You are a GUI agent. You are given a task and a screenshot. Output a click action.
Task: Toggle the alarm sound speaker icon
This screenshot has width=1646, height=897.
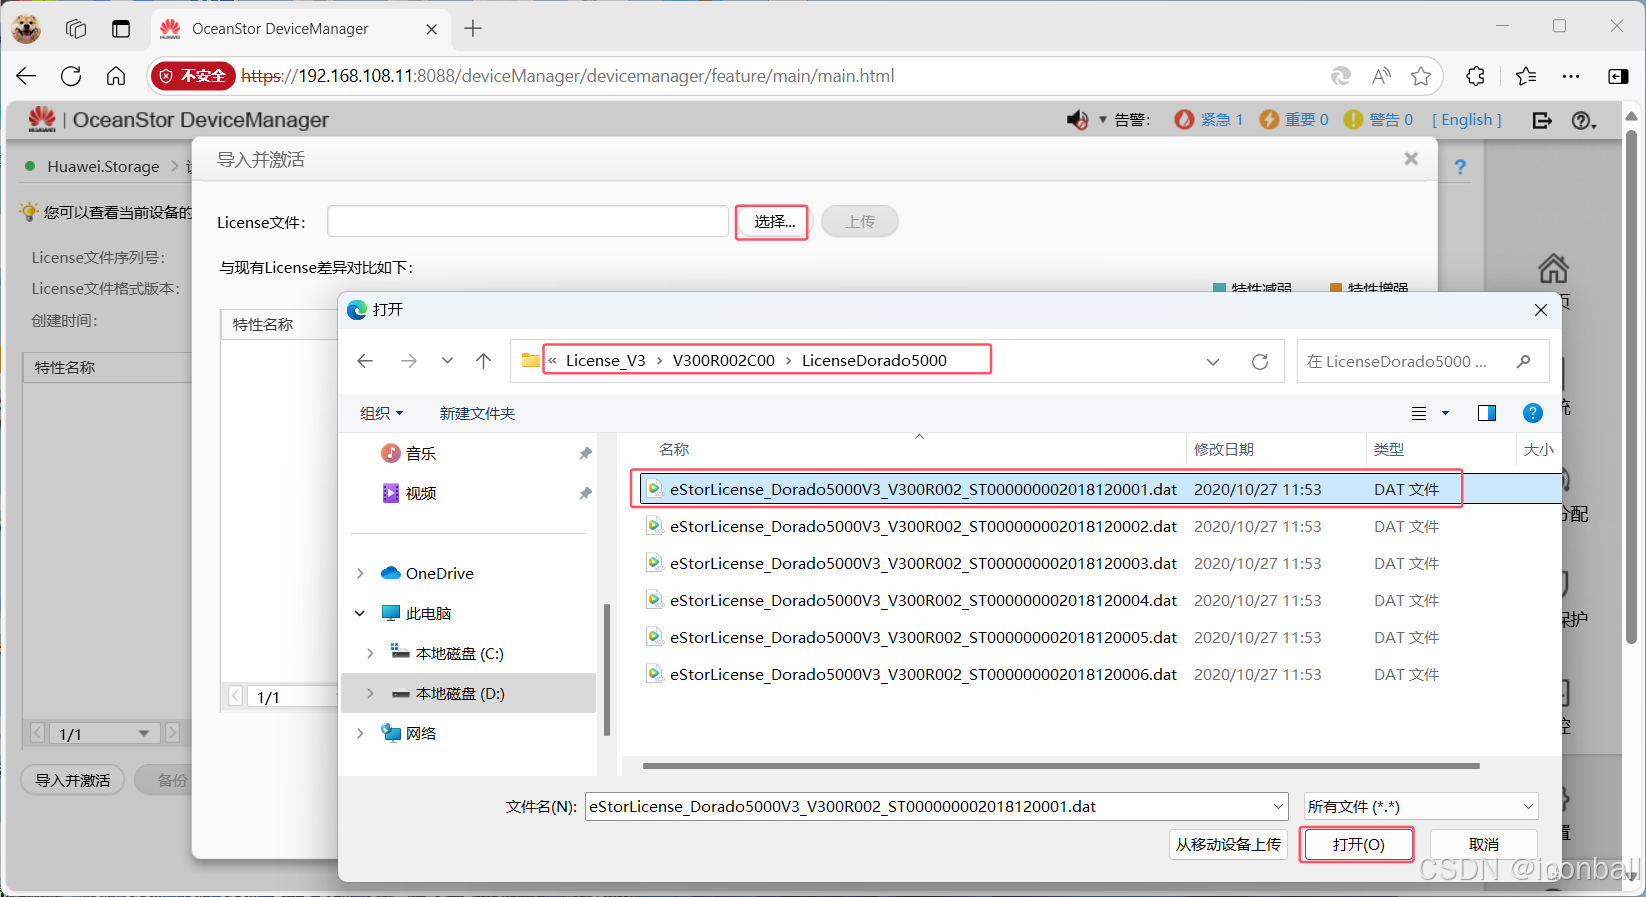pyautogui.click(x=1077, y=120)
